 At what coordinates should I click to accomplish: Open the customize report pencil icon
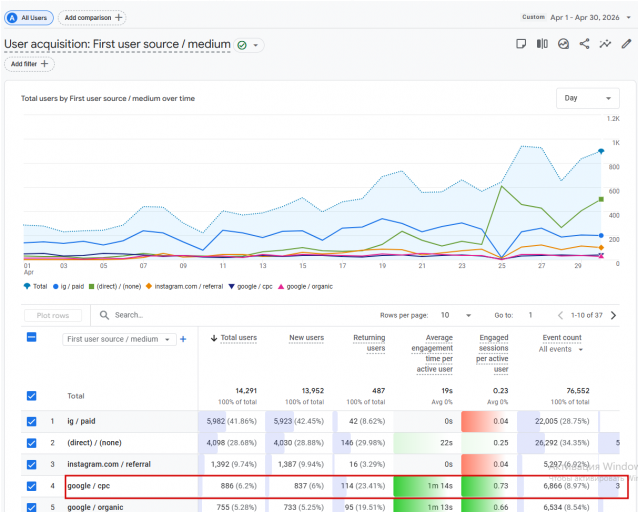point(626,44)
